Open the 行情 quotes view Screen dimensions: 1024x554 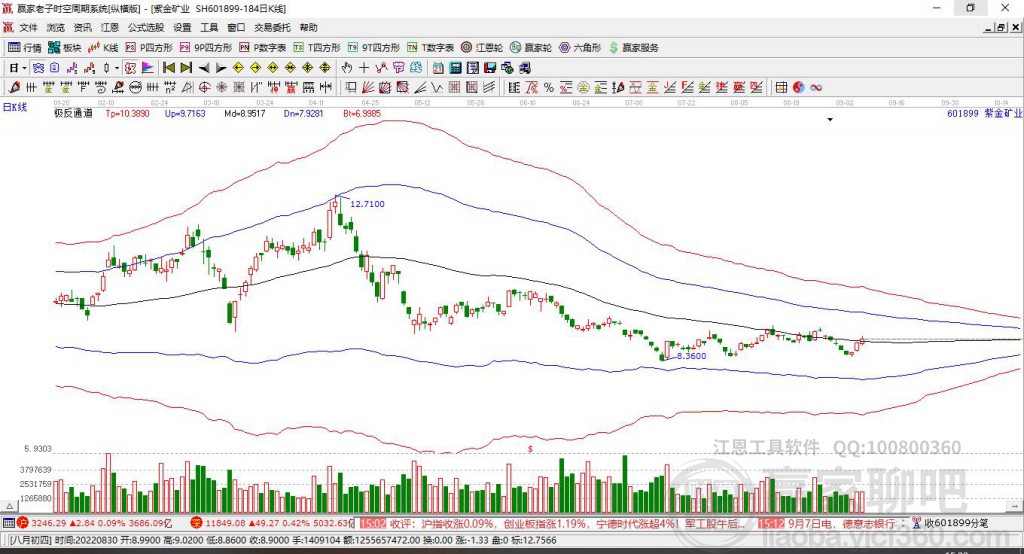[25, 48]
